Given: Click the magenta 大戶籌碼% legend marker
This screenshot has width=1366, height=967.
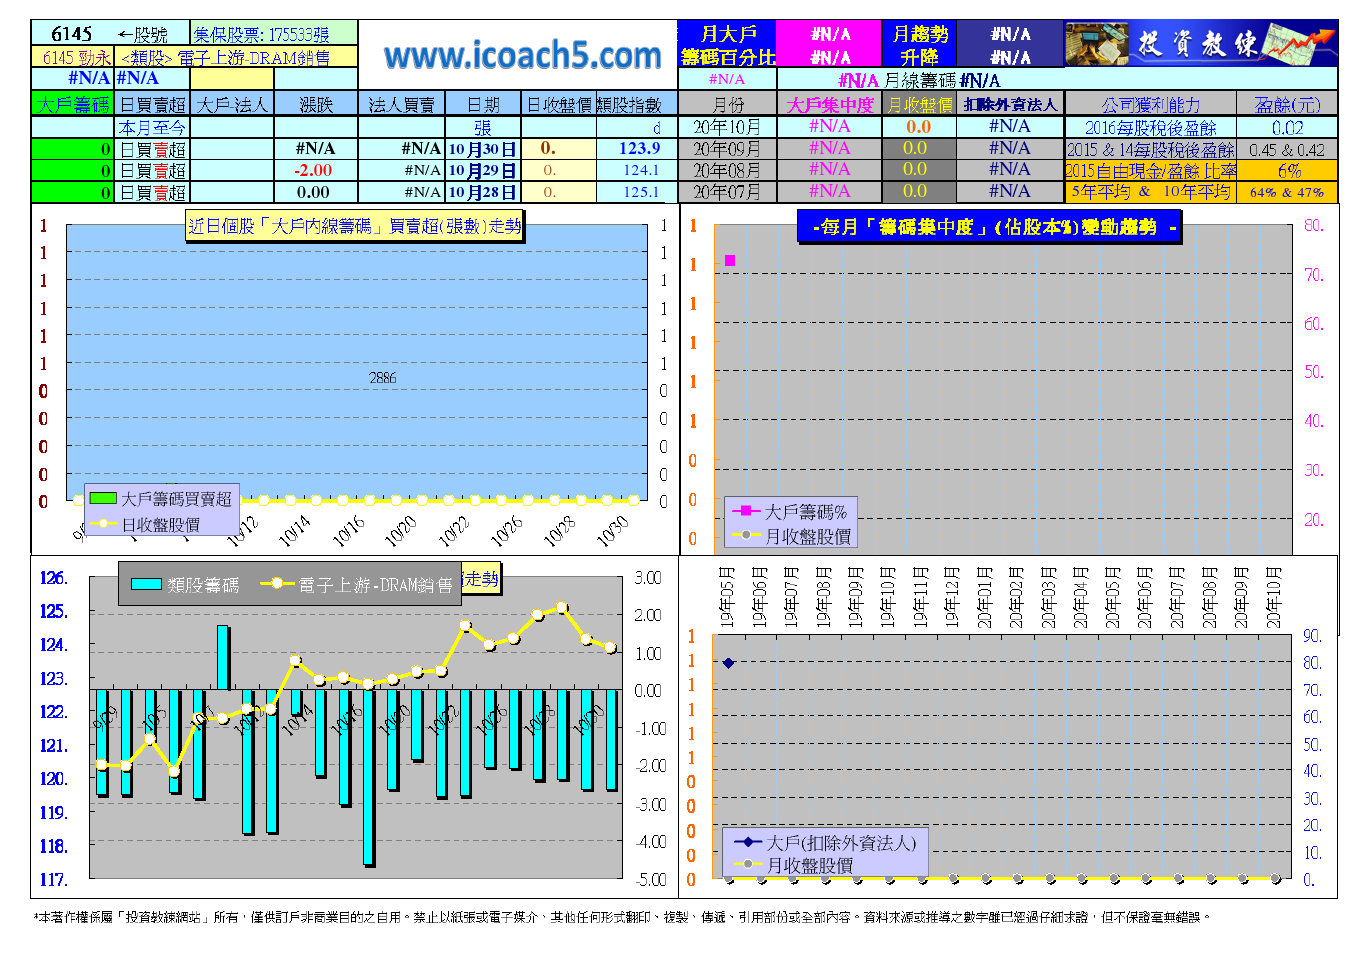Looking at the screenshot, I should [x=746, y=511].
